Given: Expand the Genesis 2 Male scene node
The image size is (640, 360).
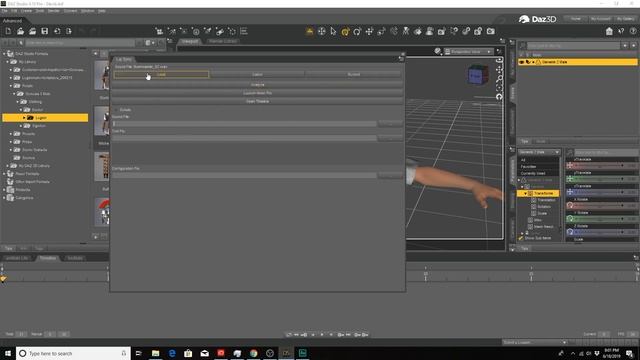Looking at the screenshot, I should (x=533, y=62).
